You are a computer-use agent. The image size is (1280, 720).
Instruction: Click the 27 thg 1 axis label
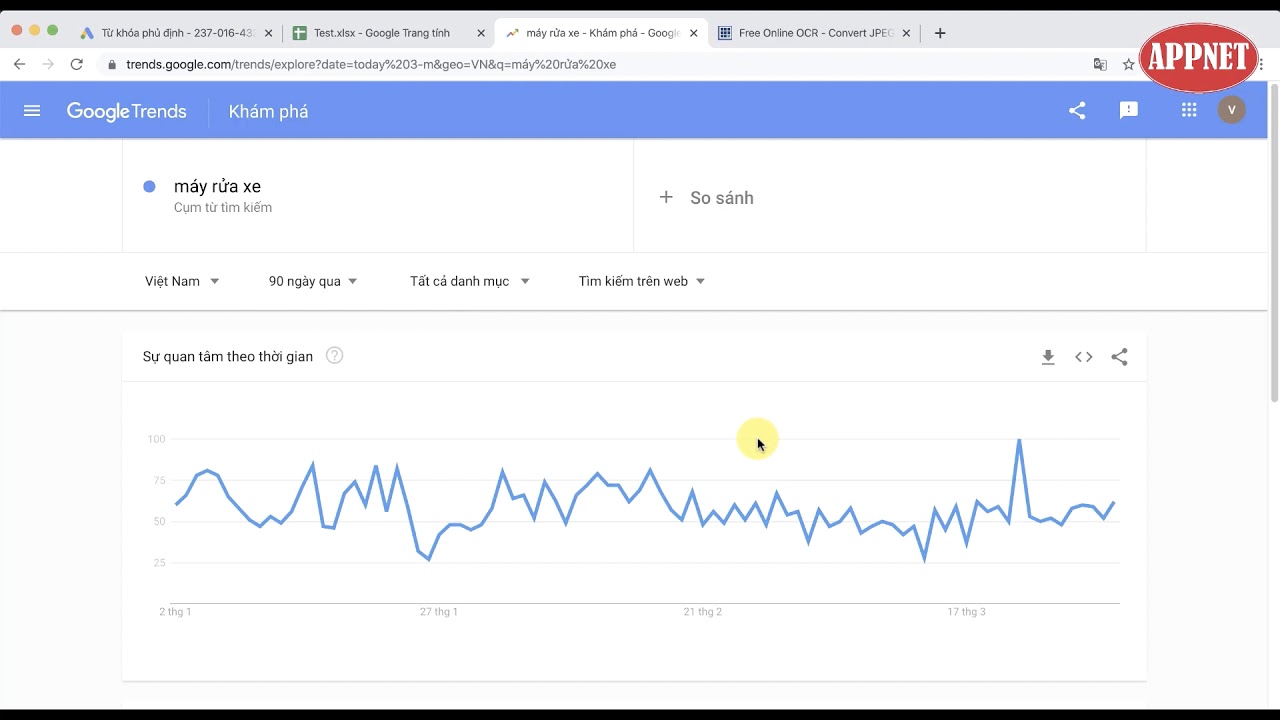pos(439,611)
